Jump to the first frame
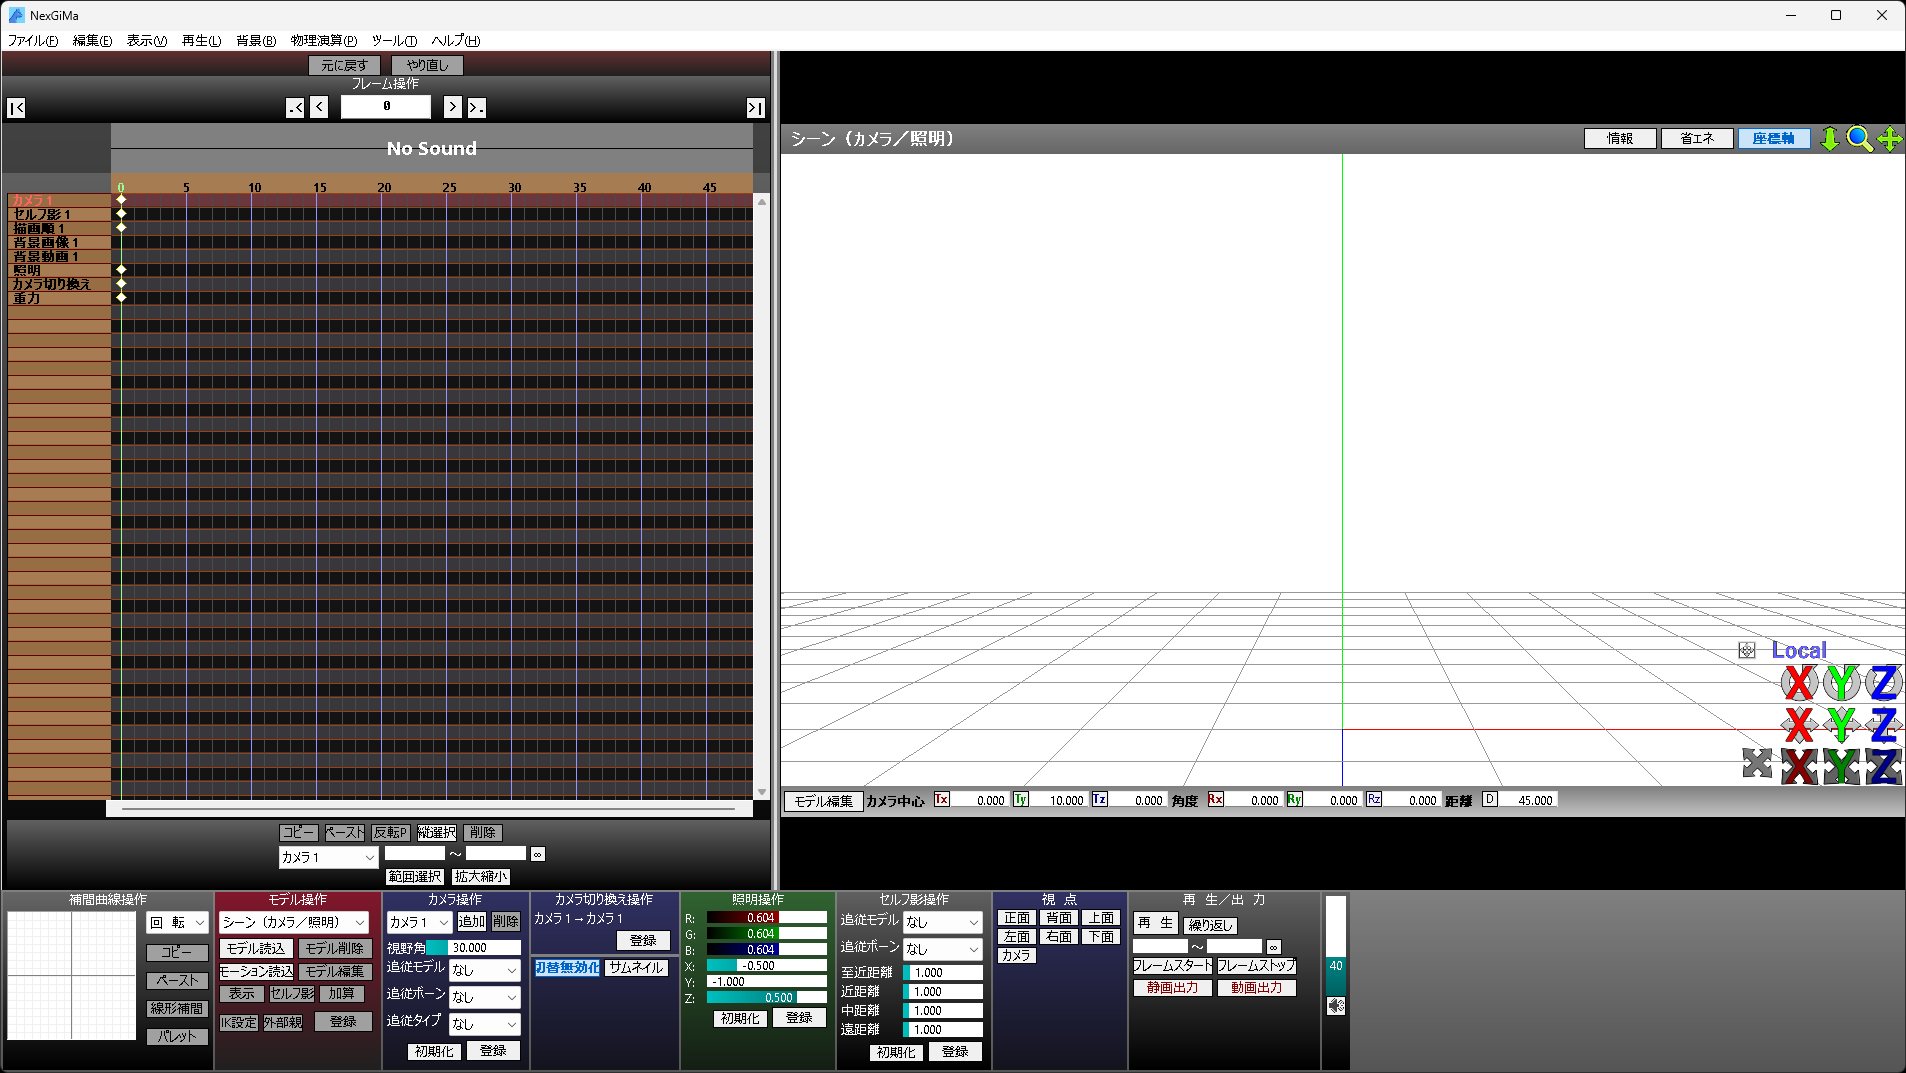 tap(16, 108)
